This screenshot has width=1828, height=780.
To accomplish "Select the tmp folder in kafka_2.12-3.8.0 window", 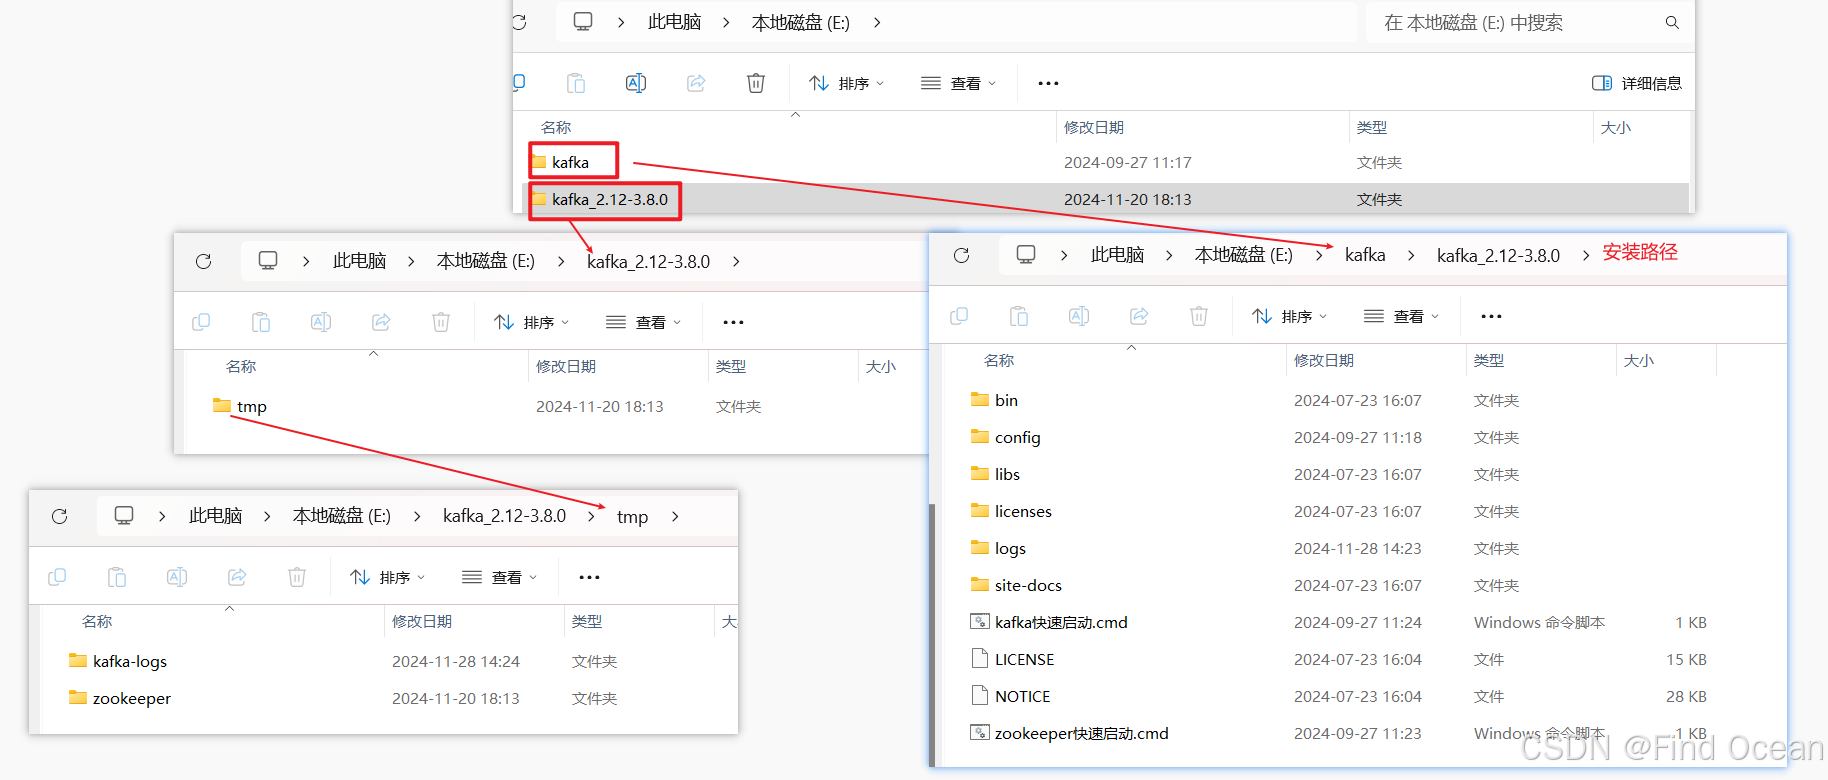I will pos(240,406).
